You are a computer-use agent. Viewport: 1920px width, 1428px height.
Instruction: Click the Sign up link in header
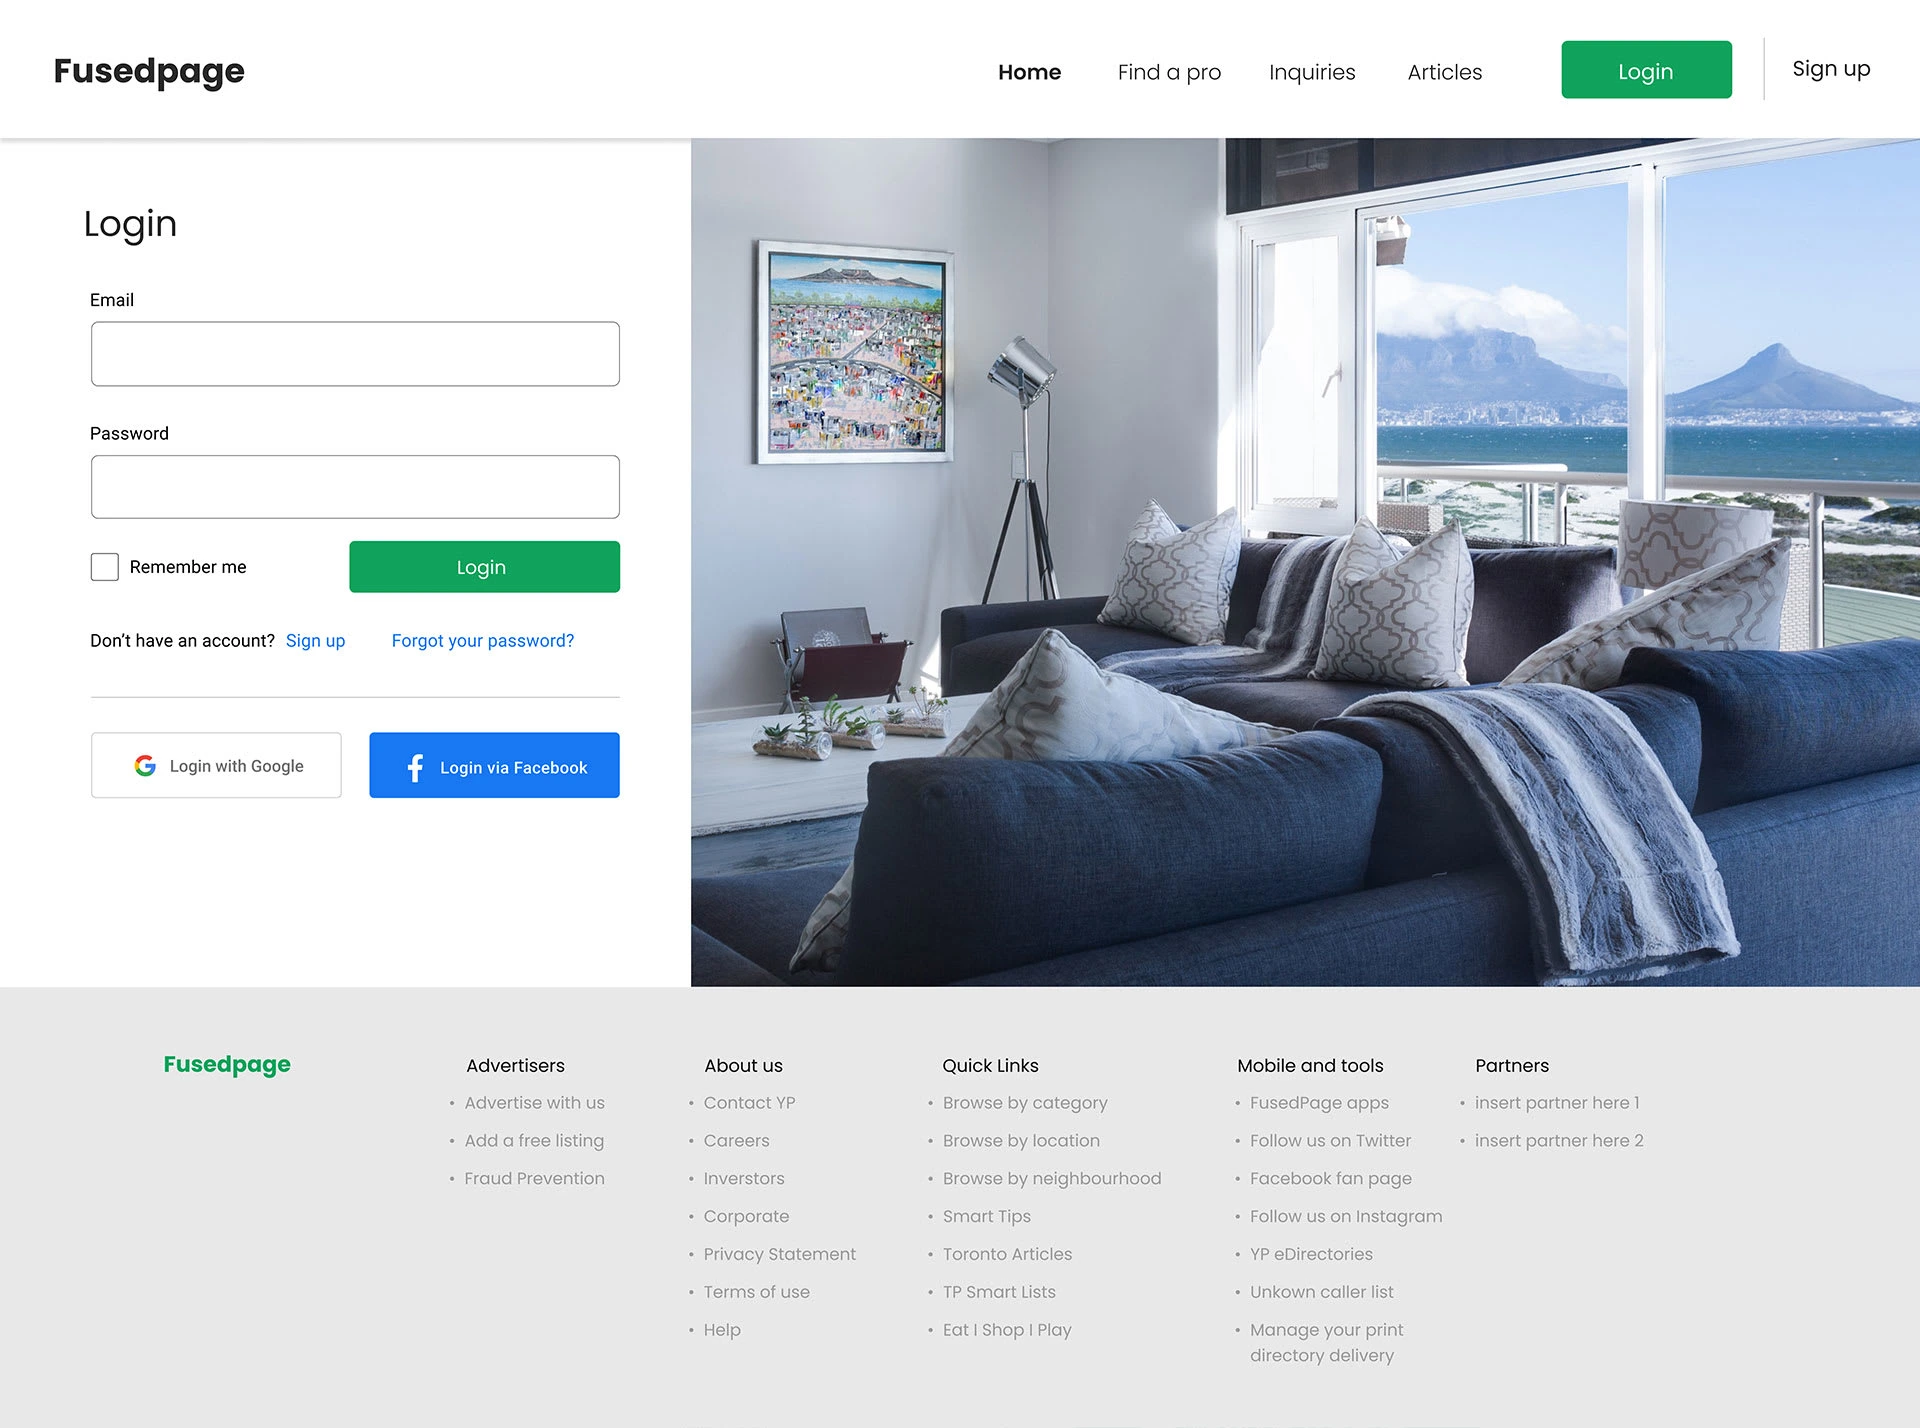[x=1830, y=69]
